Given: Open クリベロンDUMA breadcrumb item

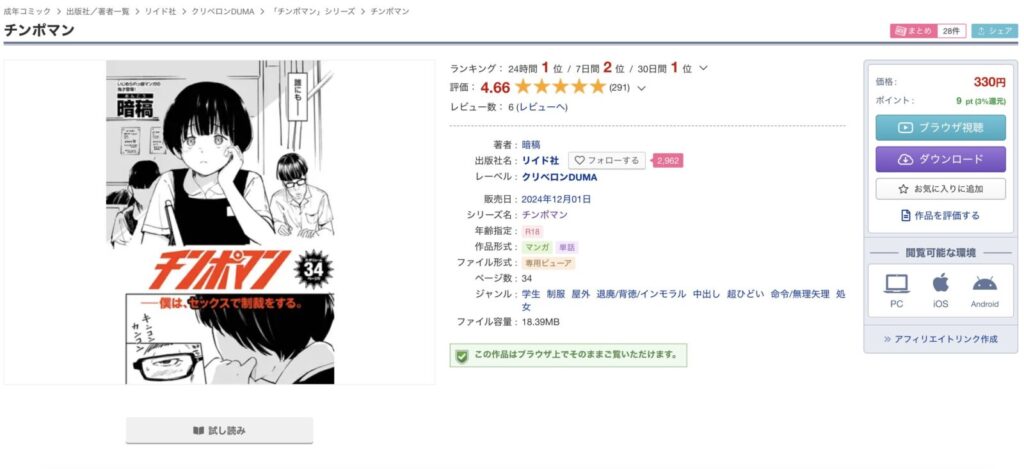Looking at the screenshot, I should pyautogui.click(x=223, y=11).
